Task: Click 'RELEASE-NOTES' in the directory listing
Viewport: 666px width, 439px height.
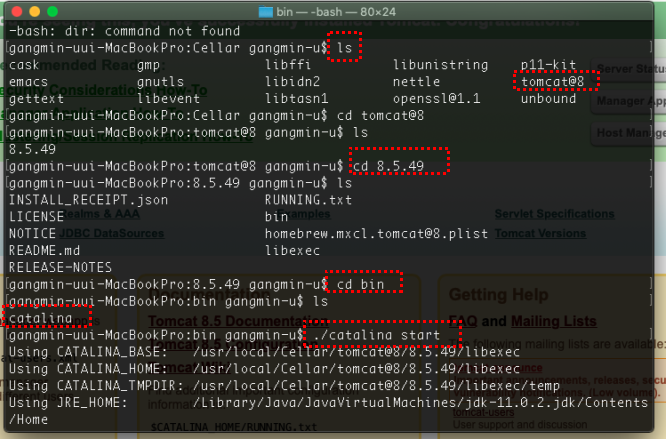Action: tap(60, 267)
